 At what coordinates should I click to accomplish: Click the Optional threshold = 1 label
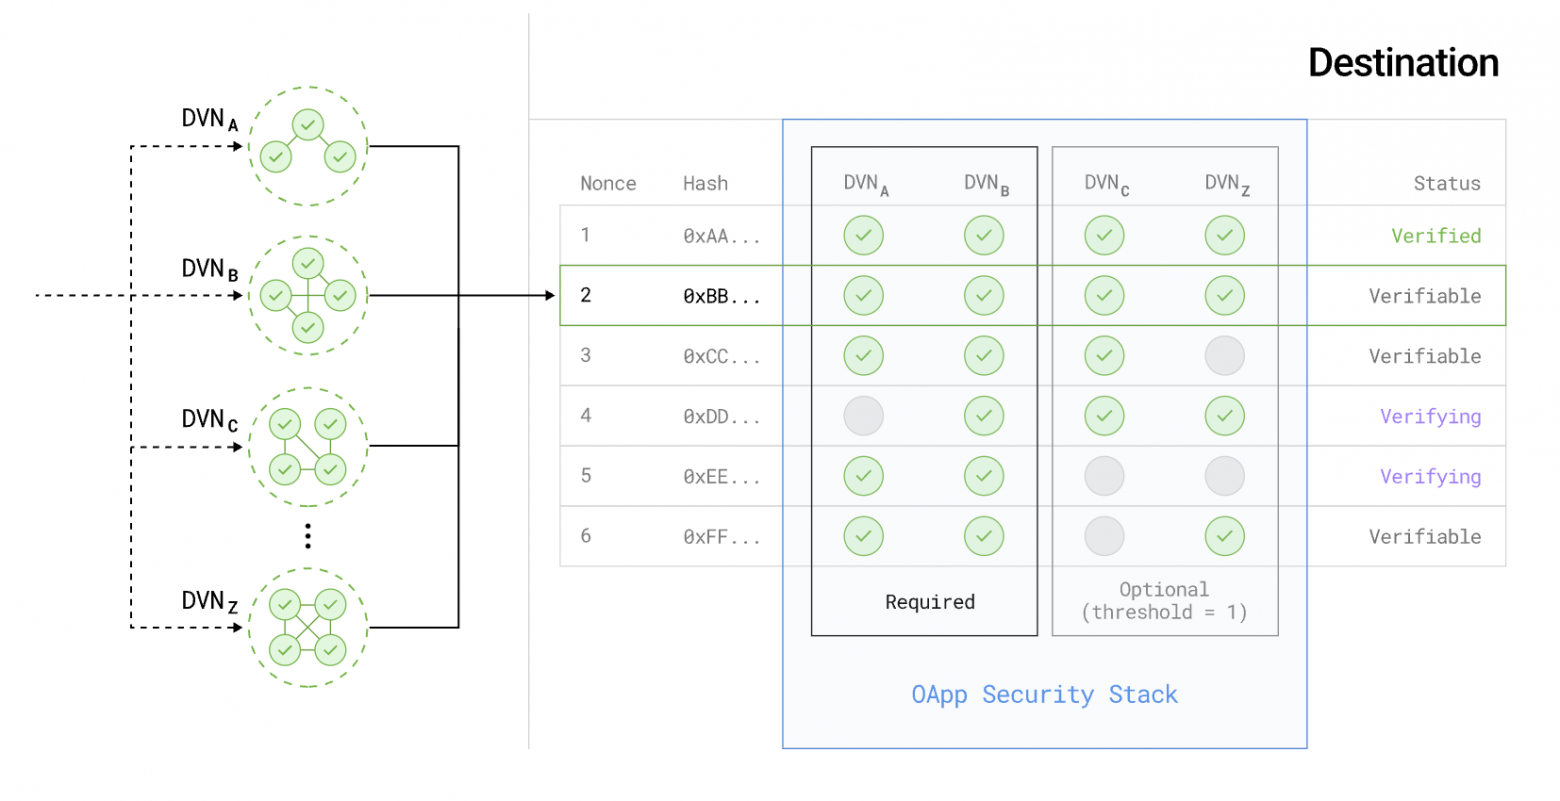coord(1164,601)
